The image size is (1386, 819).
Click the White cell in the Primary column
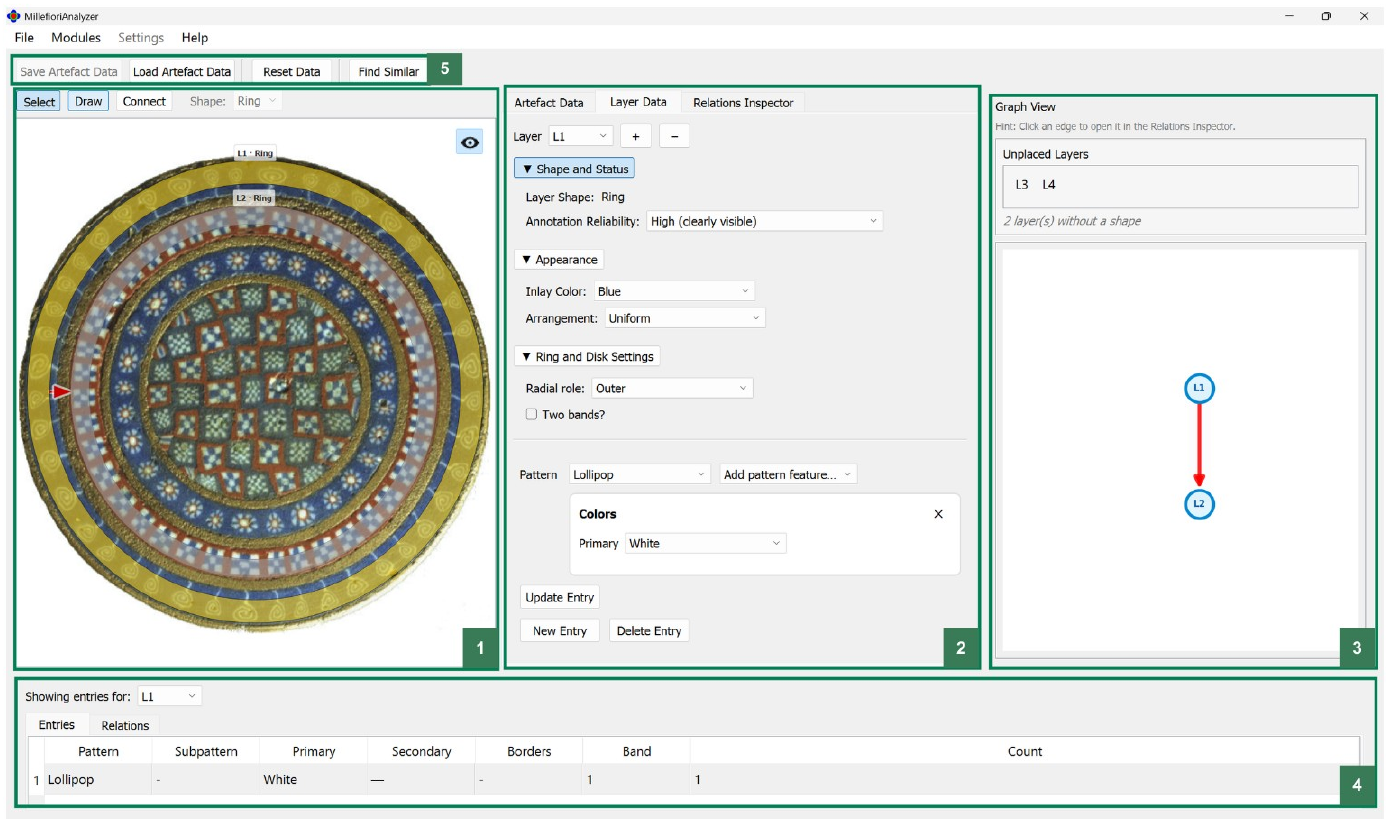[313, 779]
